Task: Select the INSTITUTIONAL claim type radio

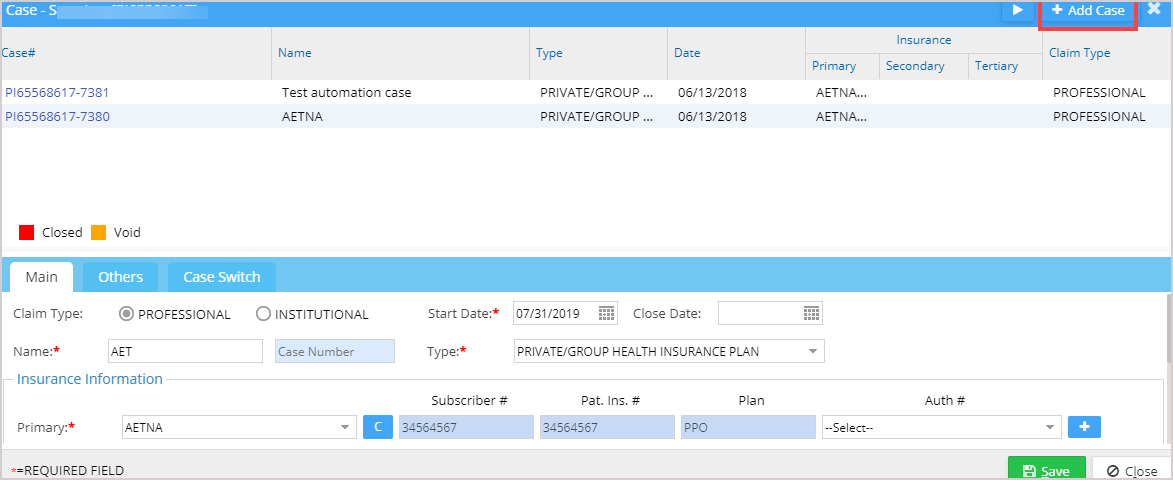Action: [x=263, y=314]
